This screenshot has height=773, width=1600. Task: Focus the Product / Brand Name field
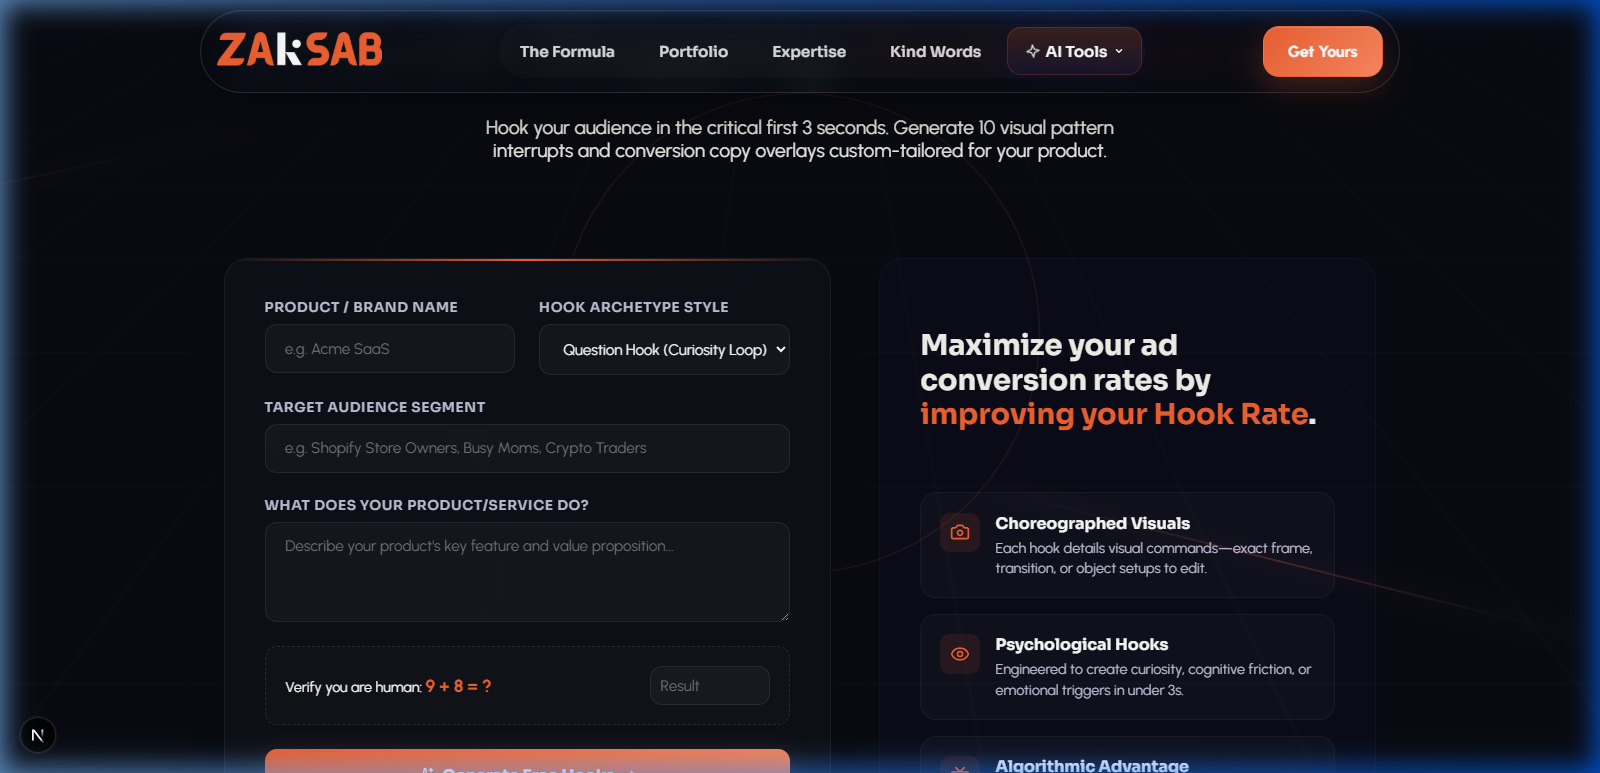pyautogui.click(x=390, y=349)
